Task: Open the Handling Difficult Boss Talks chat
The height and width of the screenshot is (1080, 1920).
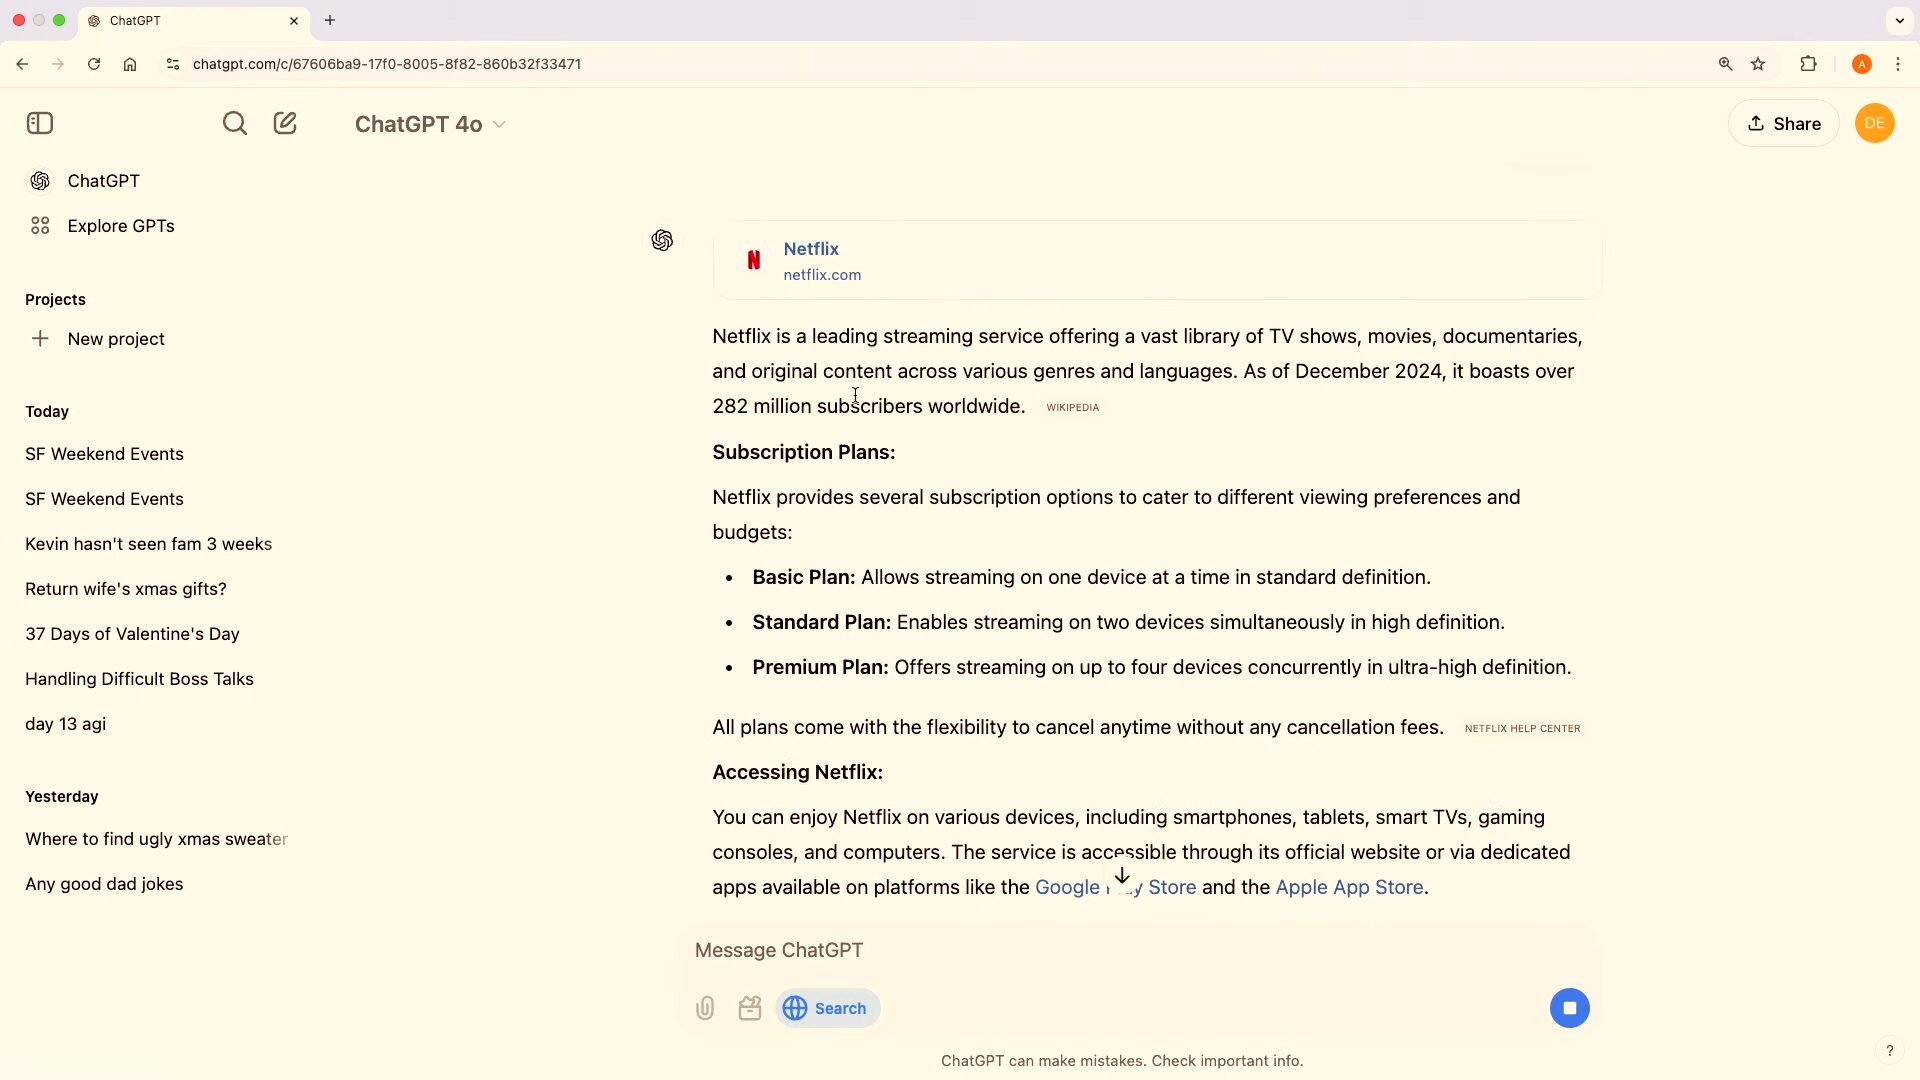Action: (x=139, y=679)
